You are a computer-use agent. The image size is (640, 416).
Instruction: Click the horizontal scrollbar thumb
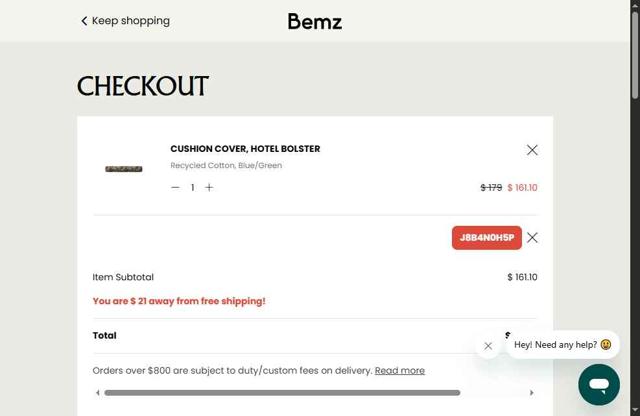tap(282, 393)
